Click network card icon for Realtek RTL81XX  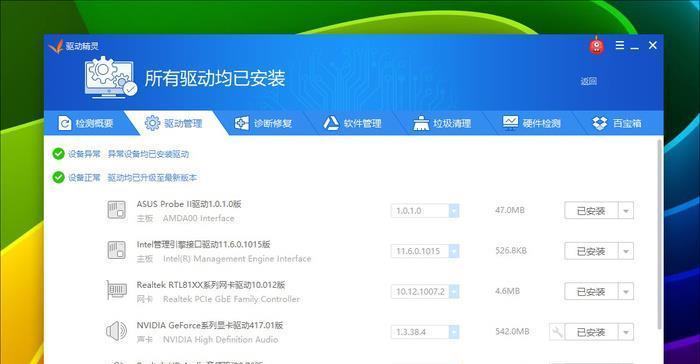117,291
